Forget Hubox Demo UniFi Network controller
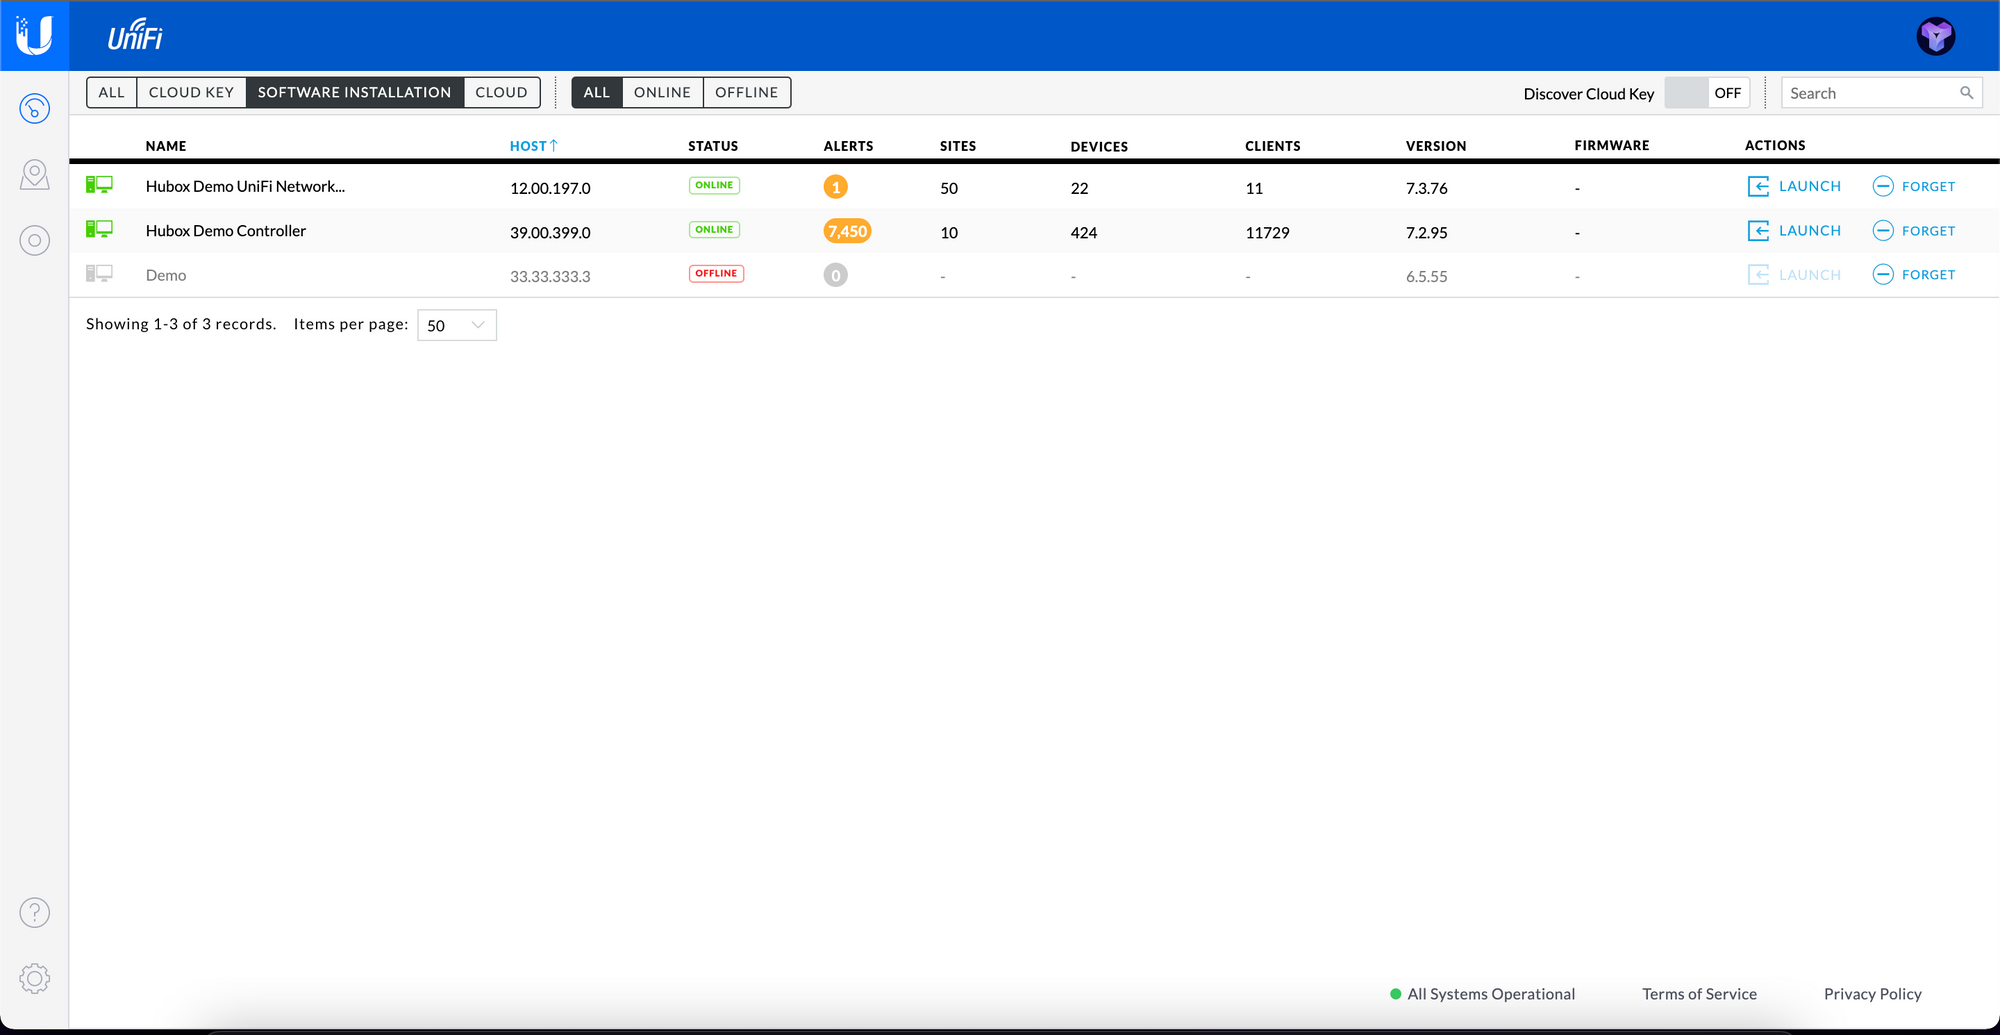 1914,186
